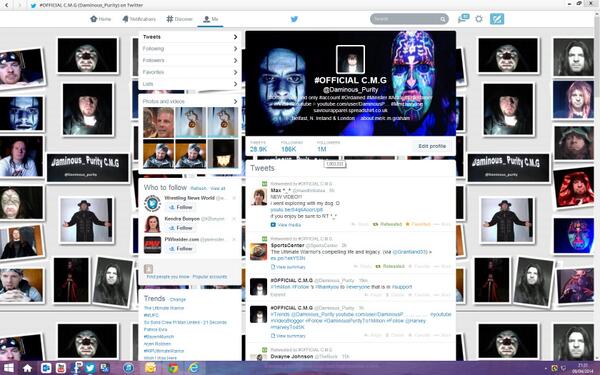Click the Edit profile button
Viewport: 600px width, 375px height.
point(432,146)
